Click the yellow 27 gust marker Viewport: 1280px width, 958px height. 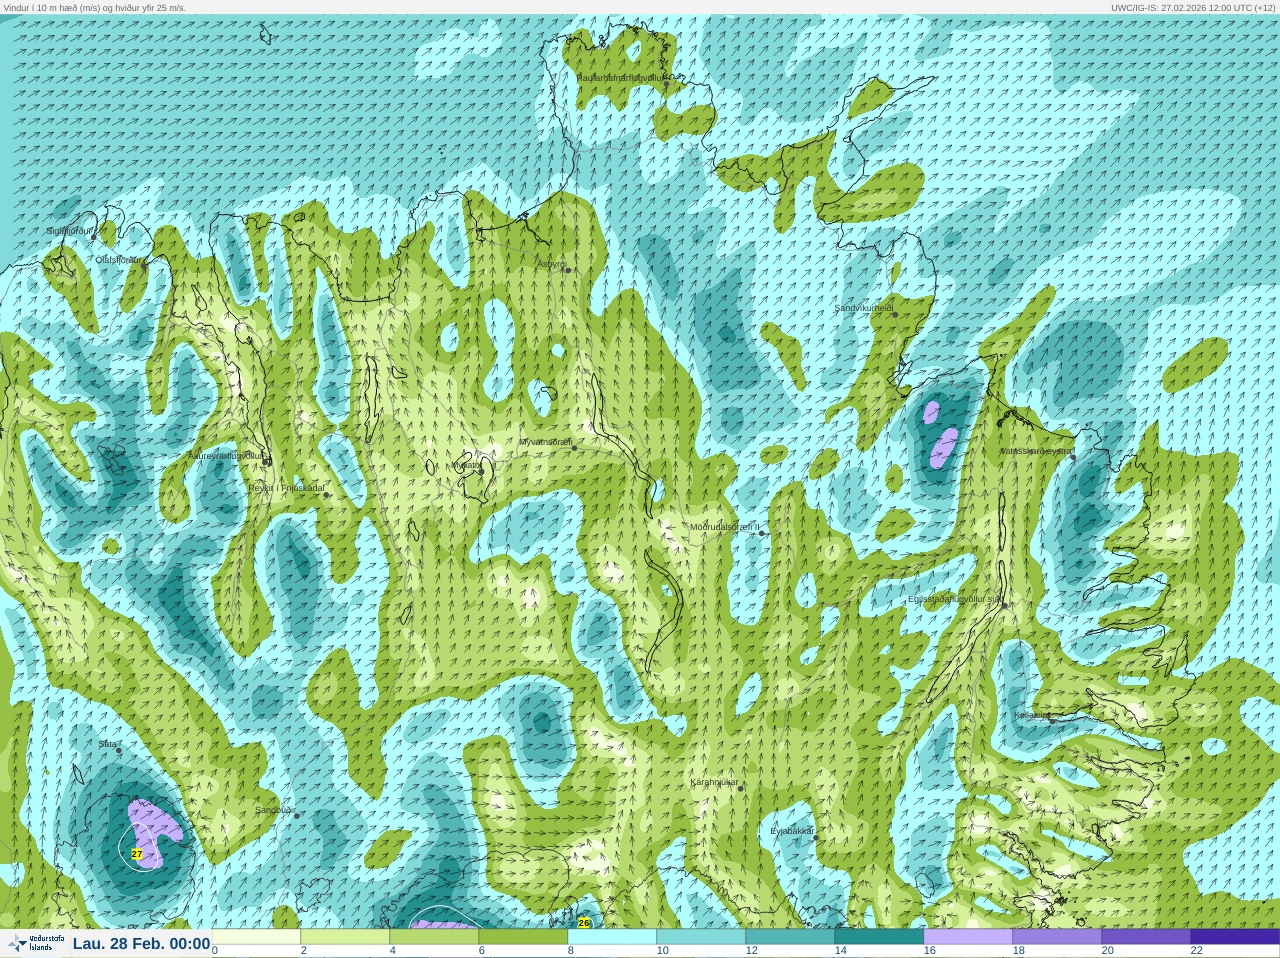tap(137, 854)
